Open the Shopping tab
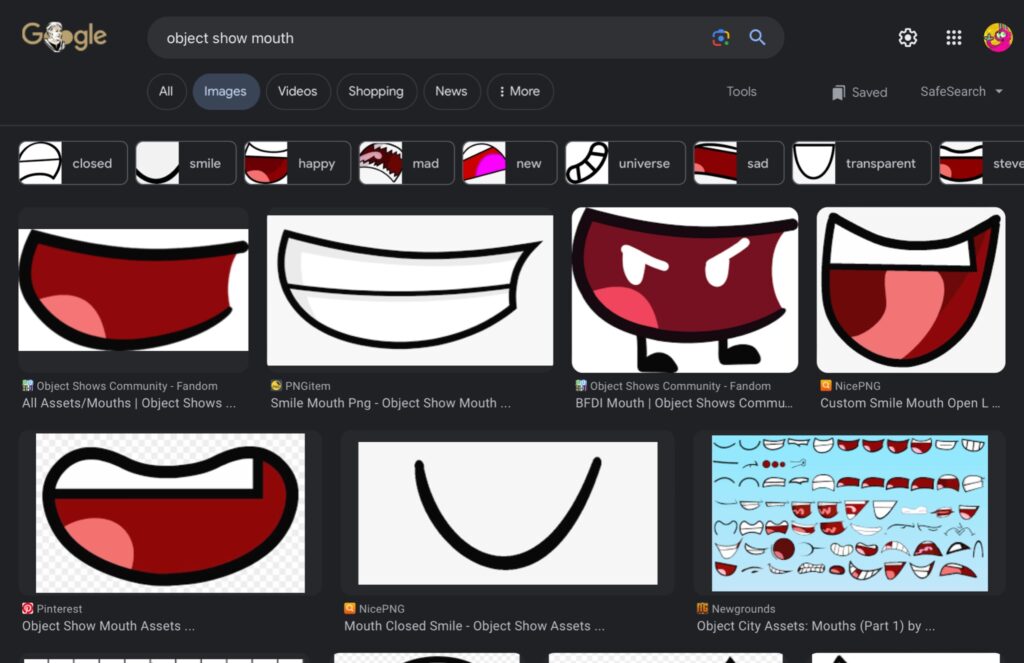Viewport: 1024px width, 663px height. click(376, 91)
